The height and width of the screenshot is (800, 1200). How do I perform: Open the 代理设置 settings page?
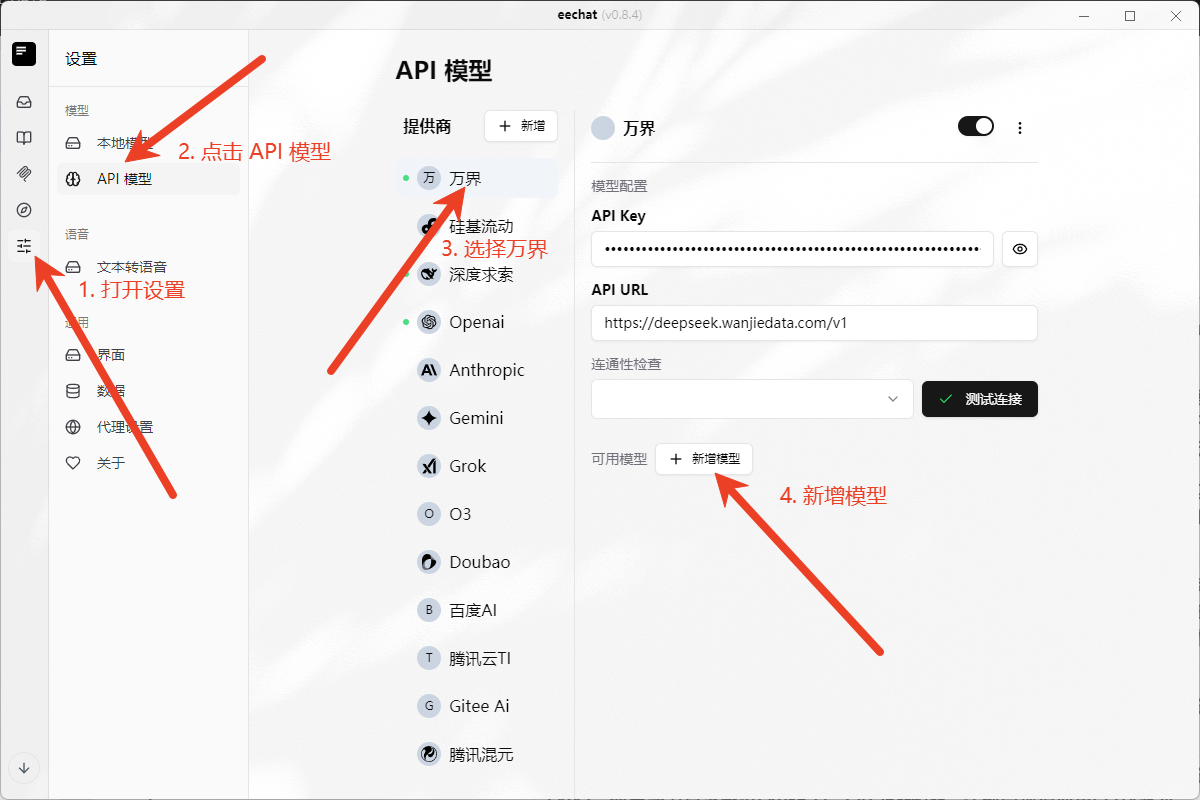[x=148, y=427]
